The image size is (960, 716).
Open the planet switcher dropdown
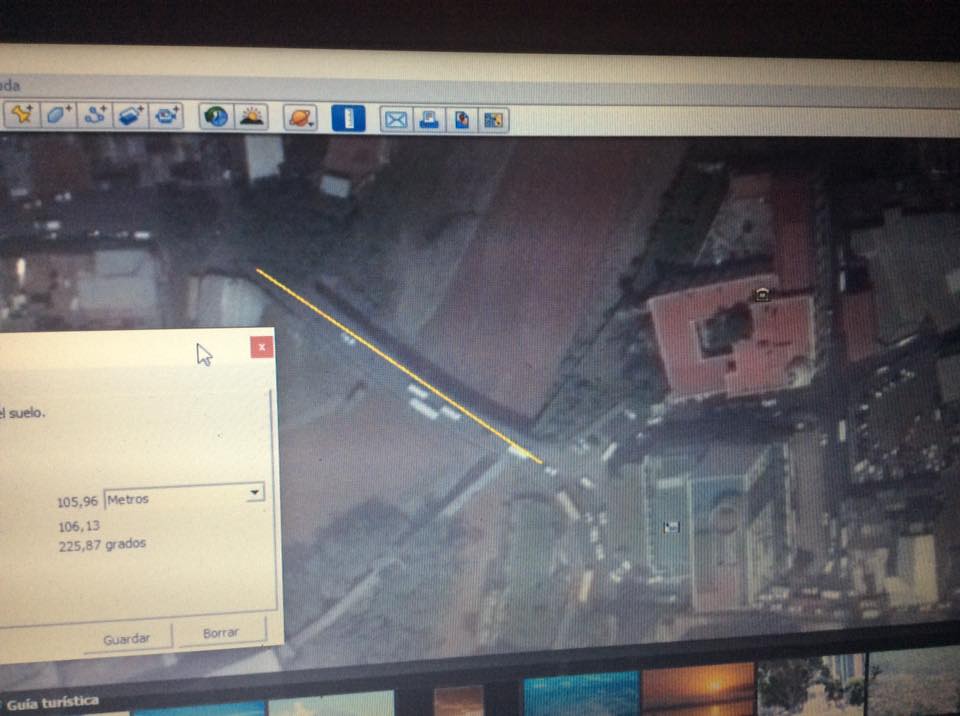[299, 118]
